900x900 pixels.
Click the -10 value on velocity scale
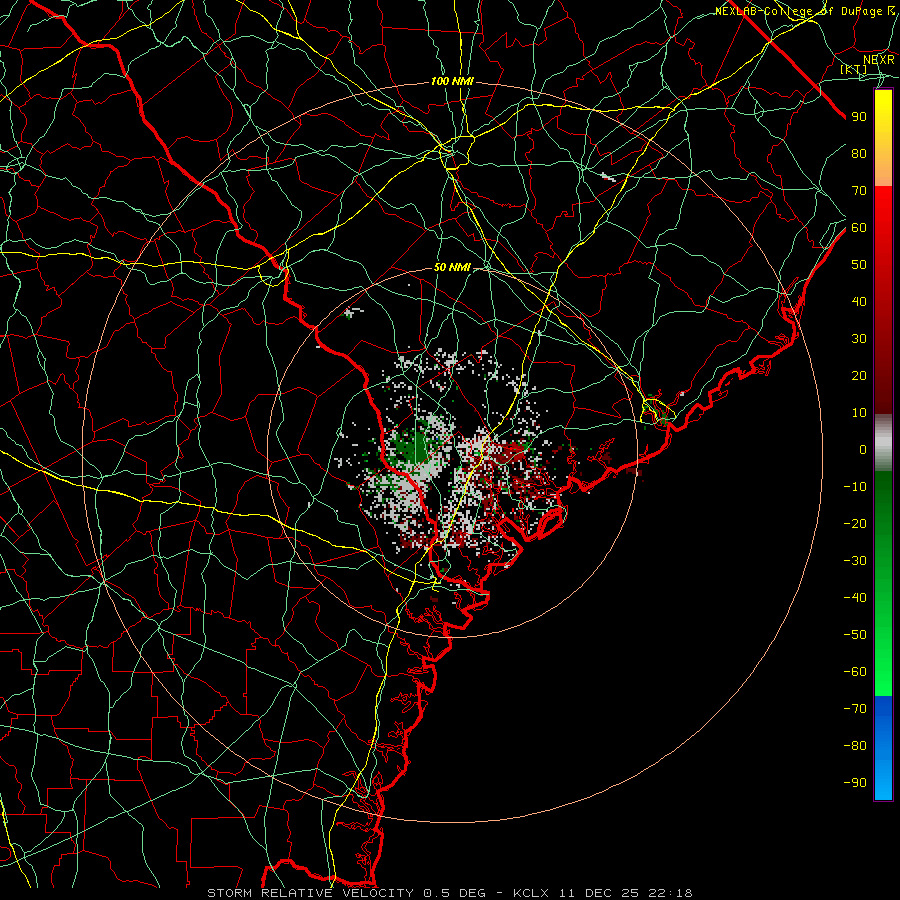[x=855, y=487]
